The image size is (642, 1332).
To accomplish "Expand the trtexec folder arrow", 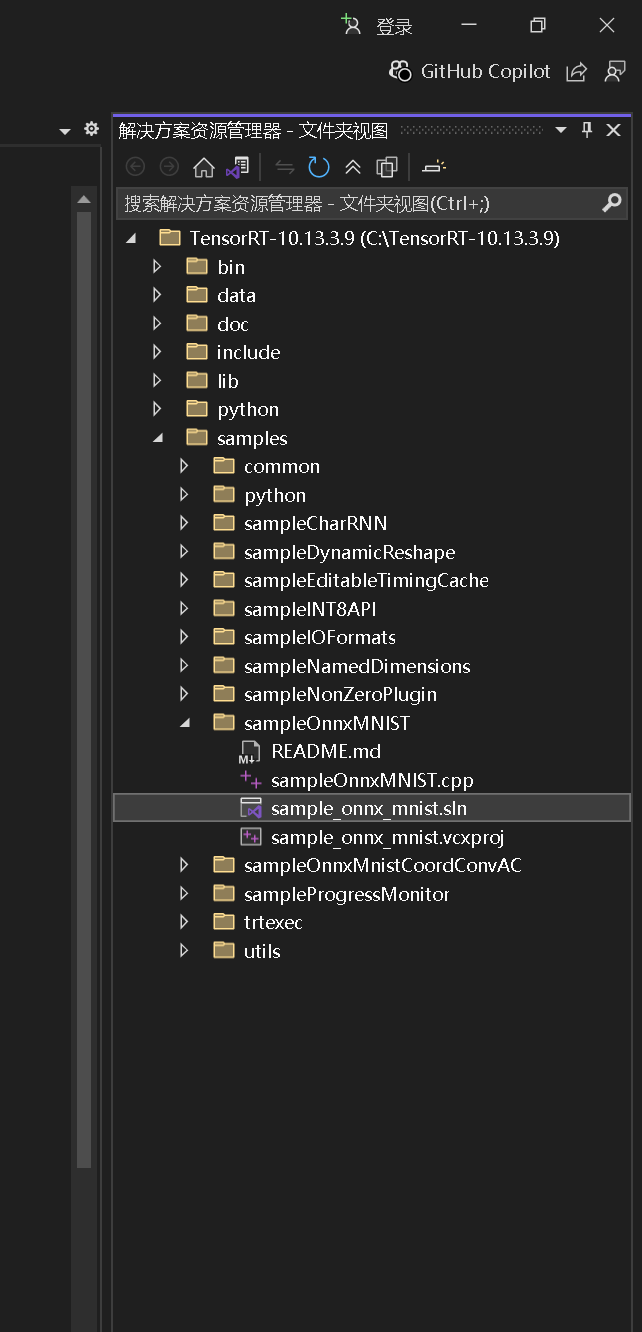I will pyautogui.click(x=183, y=922).
